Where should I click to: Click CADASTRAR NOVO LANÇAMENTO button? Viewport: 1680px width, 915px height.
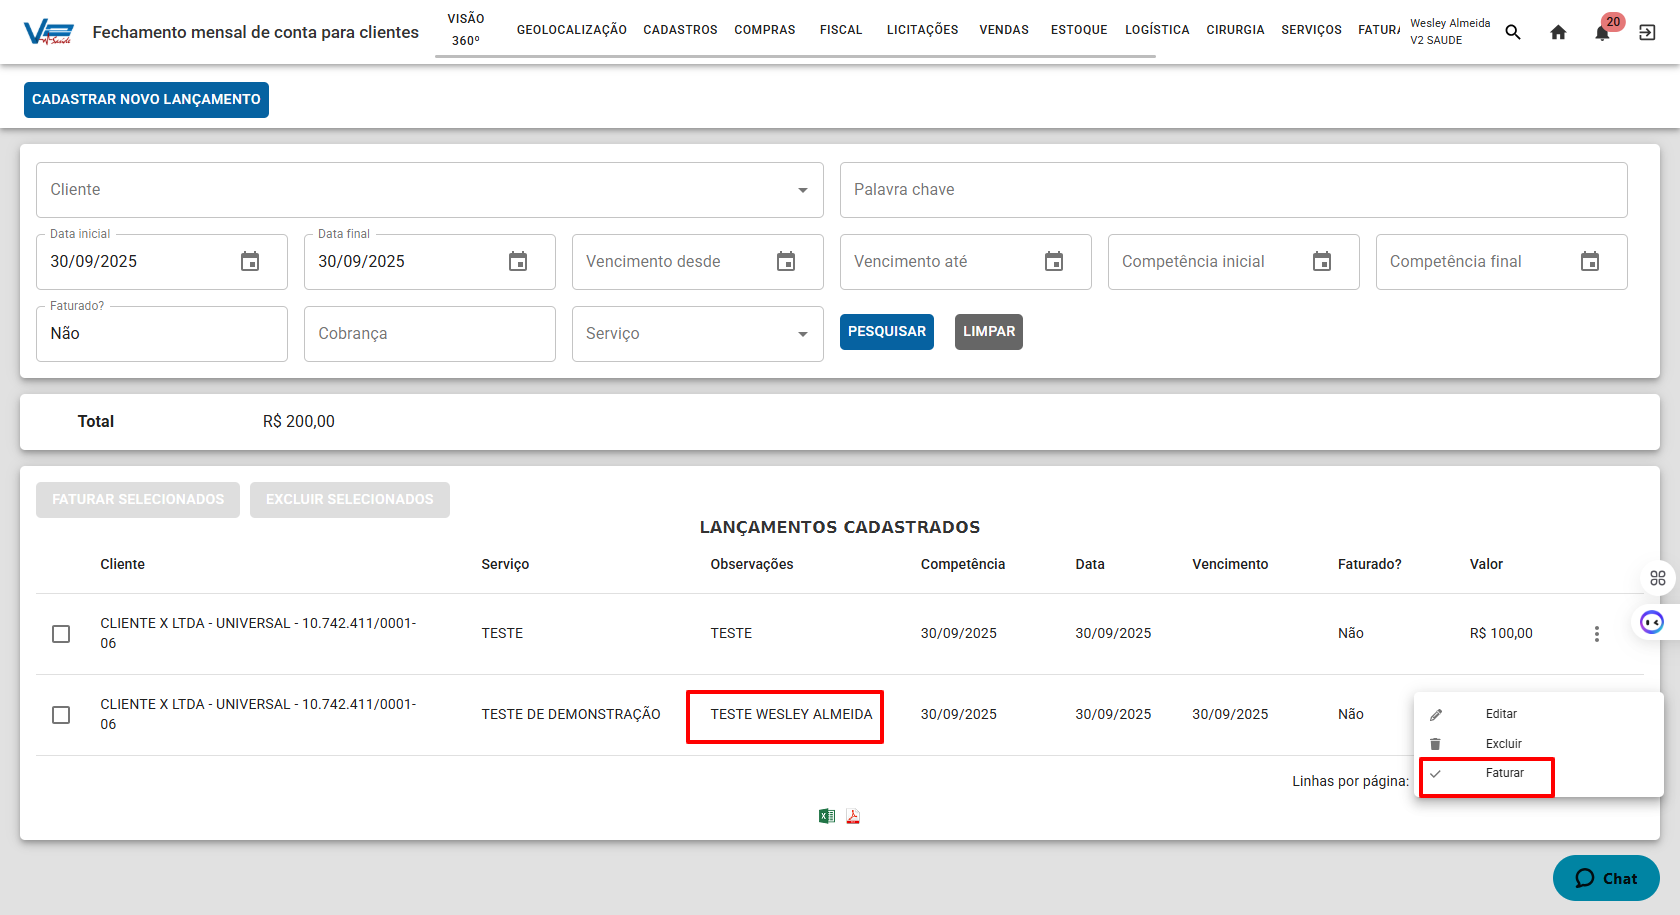click(146, 100)
